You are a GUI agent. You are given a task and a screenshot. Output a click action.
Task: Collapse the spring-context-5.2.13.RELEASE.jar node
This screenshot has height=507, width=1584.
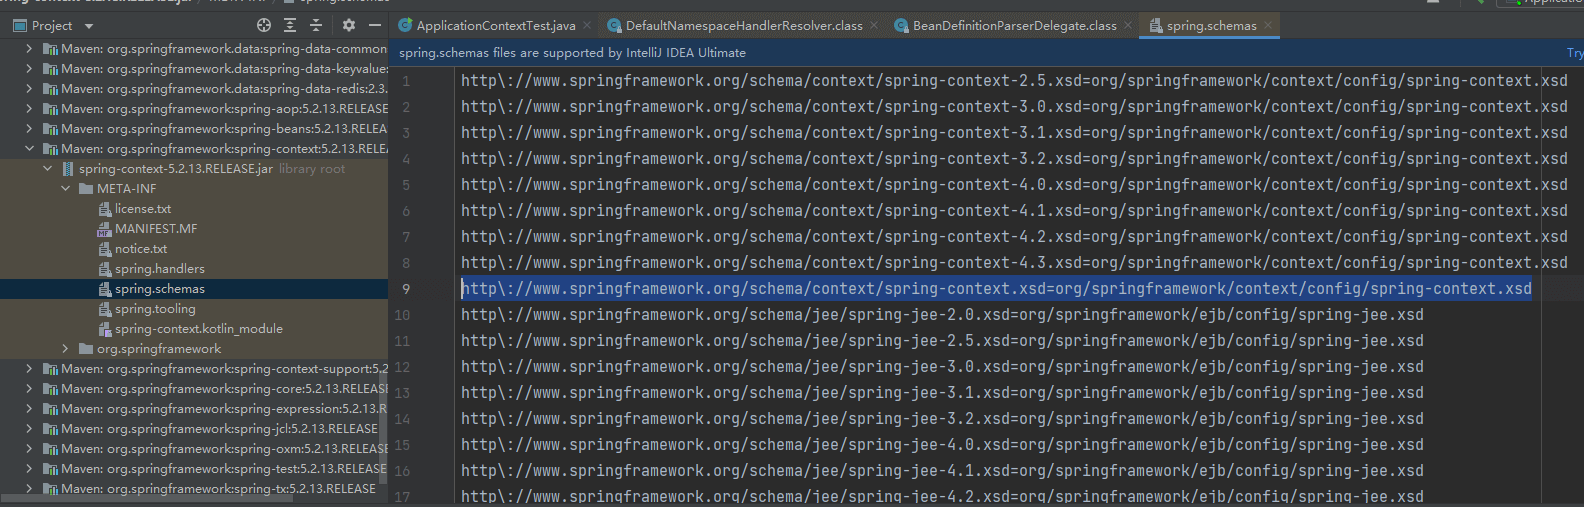point(48,169)
